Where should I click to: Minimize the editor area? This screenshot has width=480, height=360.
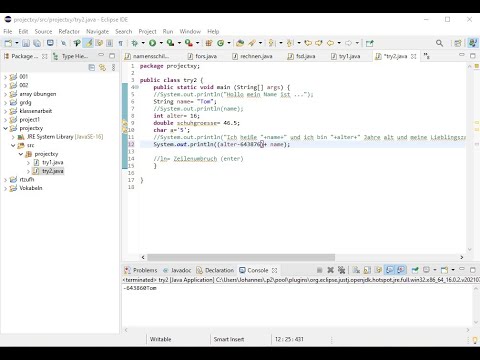click(x=462, y=55)
